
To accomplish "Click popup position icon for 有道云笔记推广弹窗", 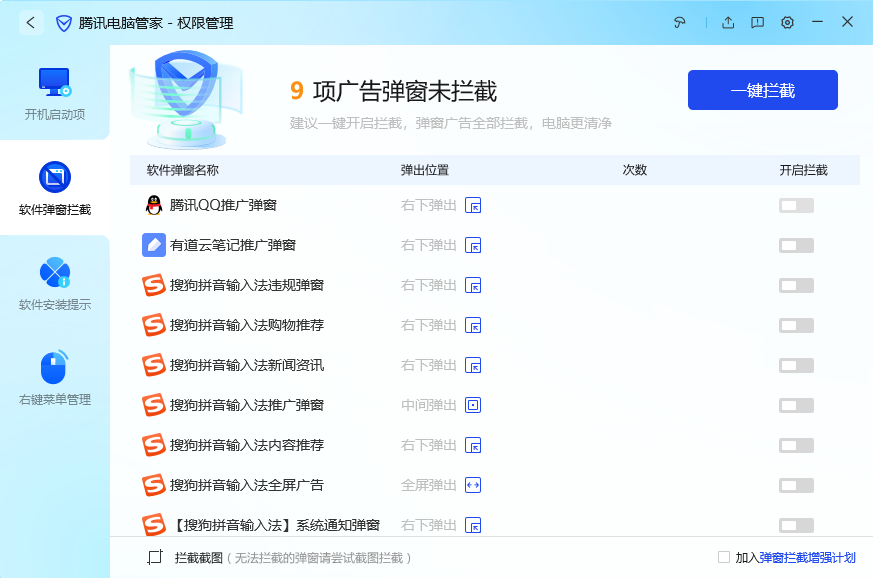I will pos(473,246).
